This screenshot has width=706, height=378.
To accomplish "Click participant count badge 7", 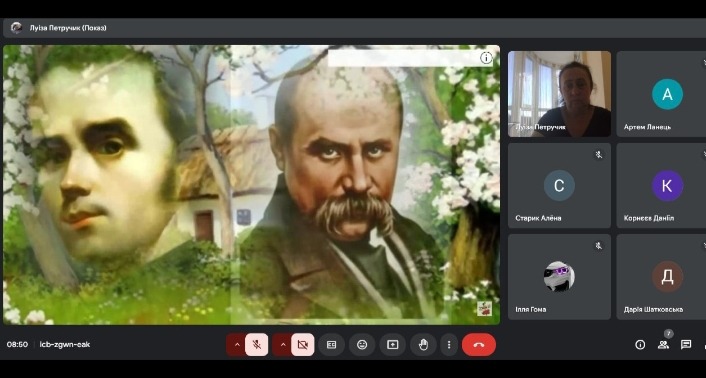I will (x=669, y=333).
